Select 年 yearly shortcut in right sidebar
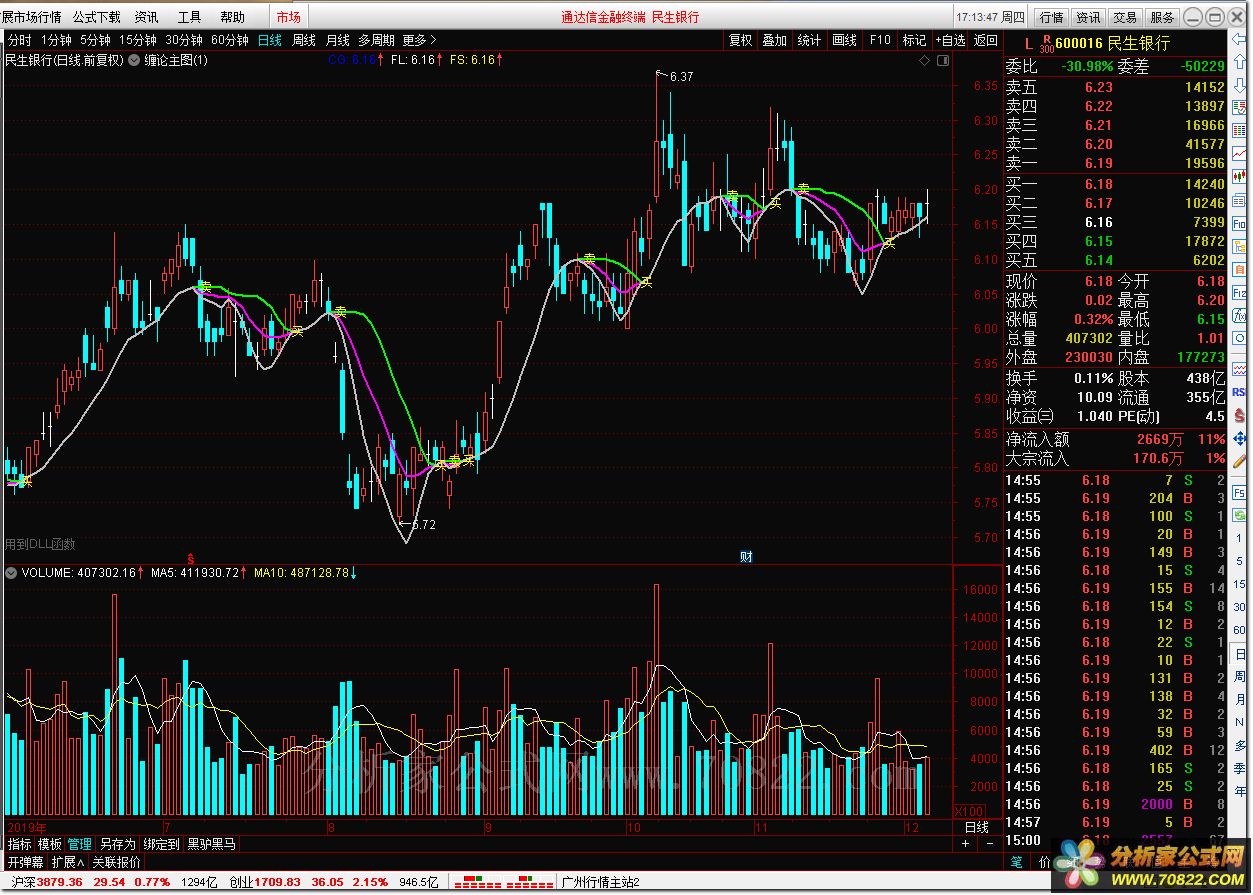1253x895 pixels. [x=1238, y=791]
